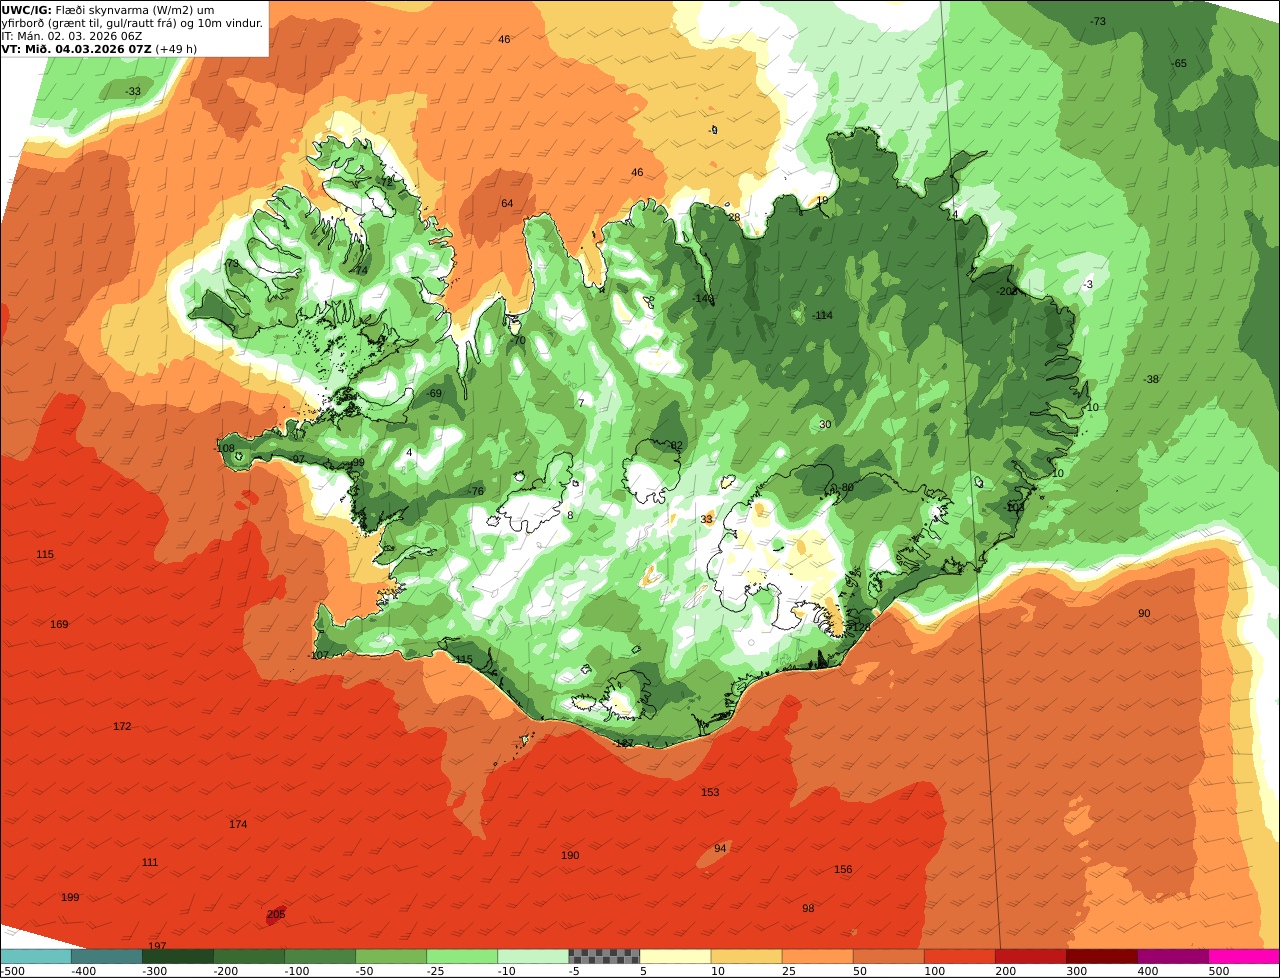1280x978 pixels.
Task: Click the '-108' value at the peninsula tip
Action: (x=225, y=449)
